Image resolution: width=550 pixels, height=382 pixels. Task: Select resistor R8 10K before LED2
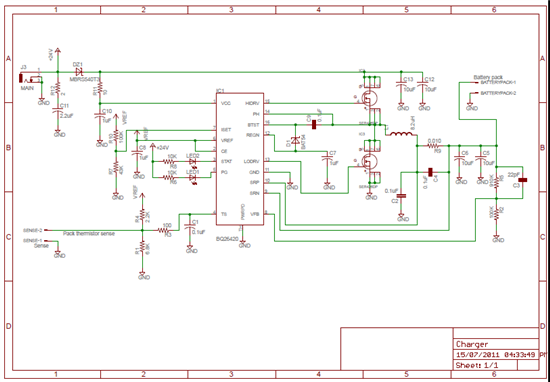[169, 162]
